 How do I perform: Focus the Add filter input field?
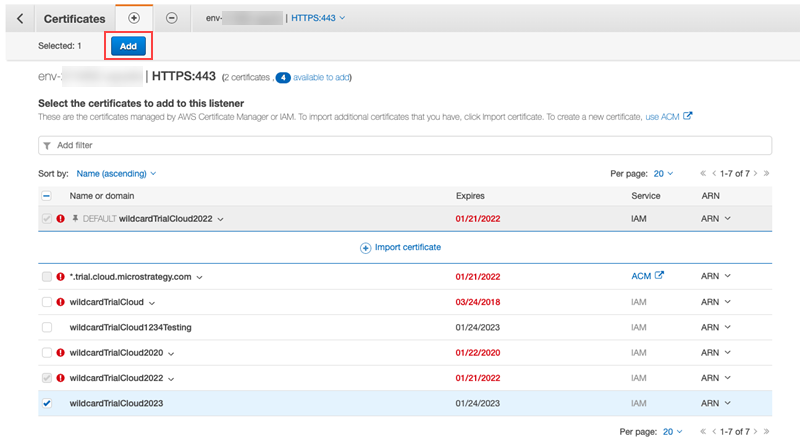[x=400, y=146]
